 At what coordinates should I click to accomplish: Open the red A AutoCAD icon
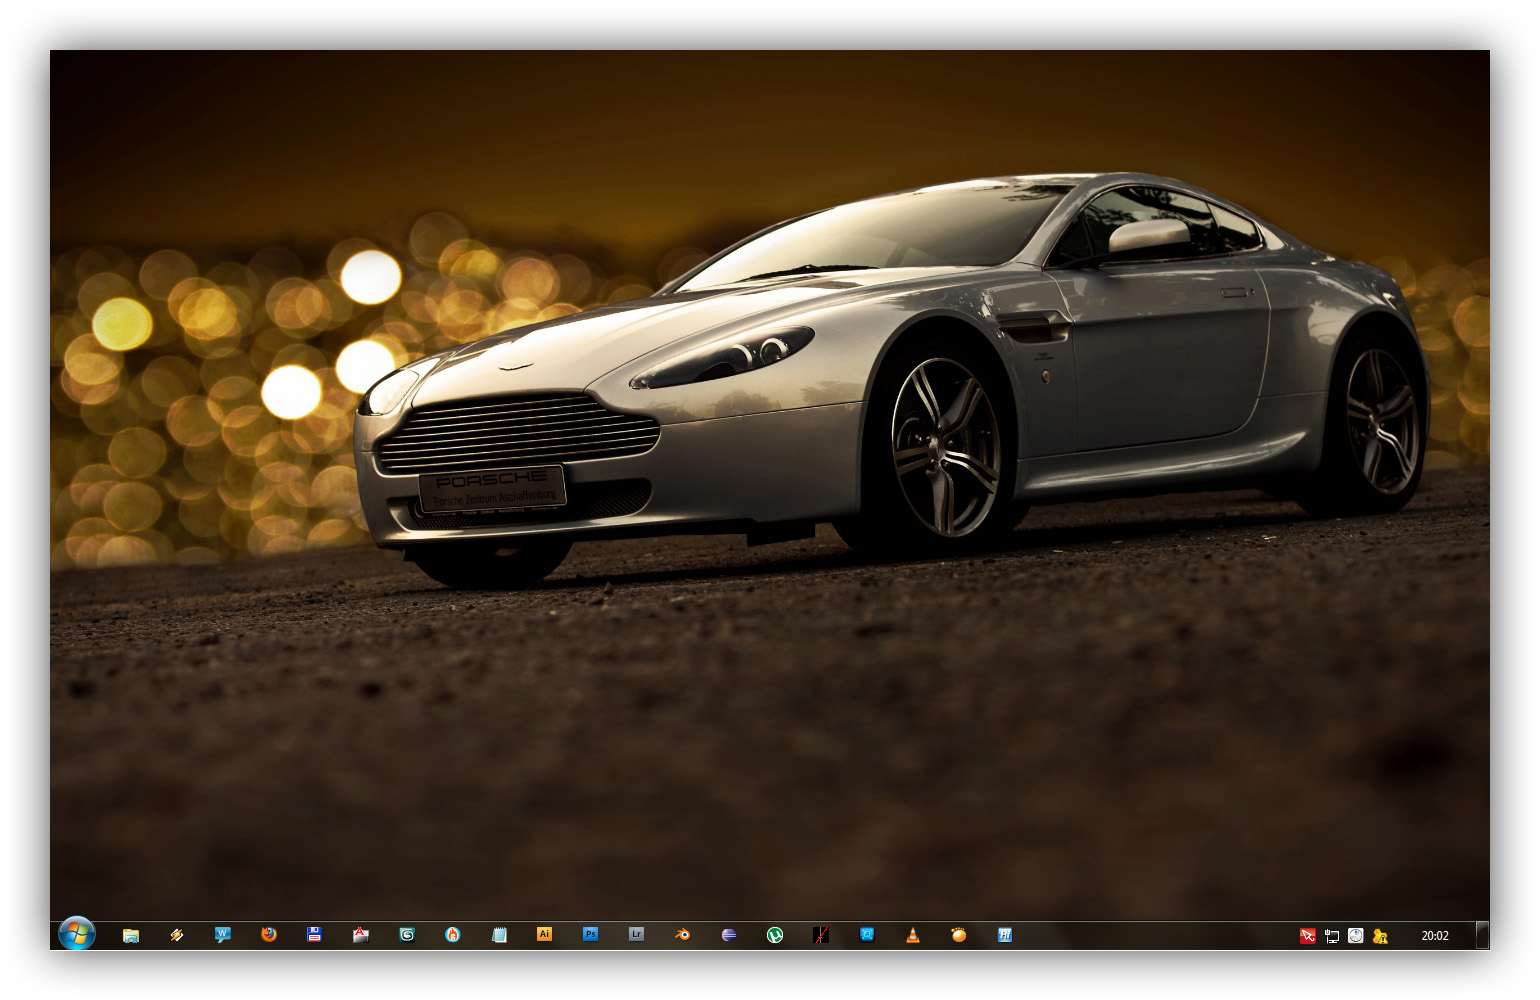[361, 935]
